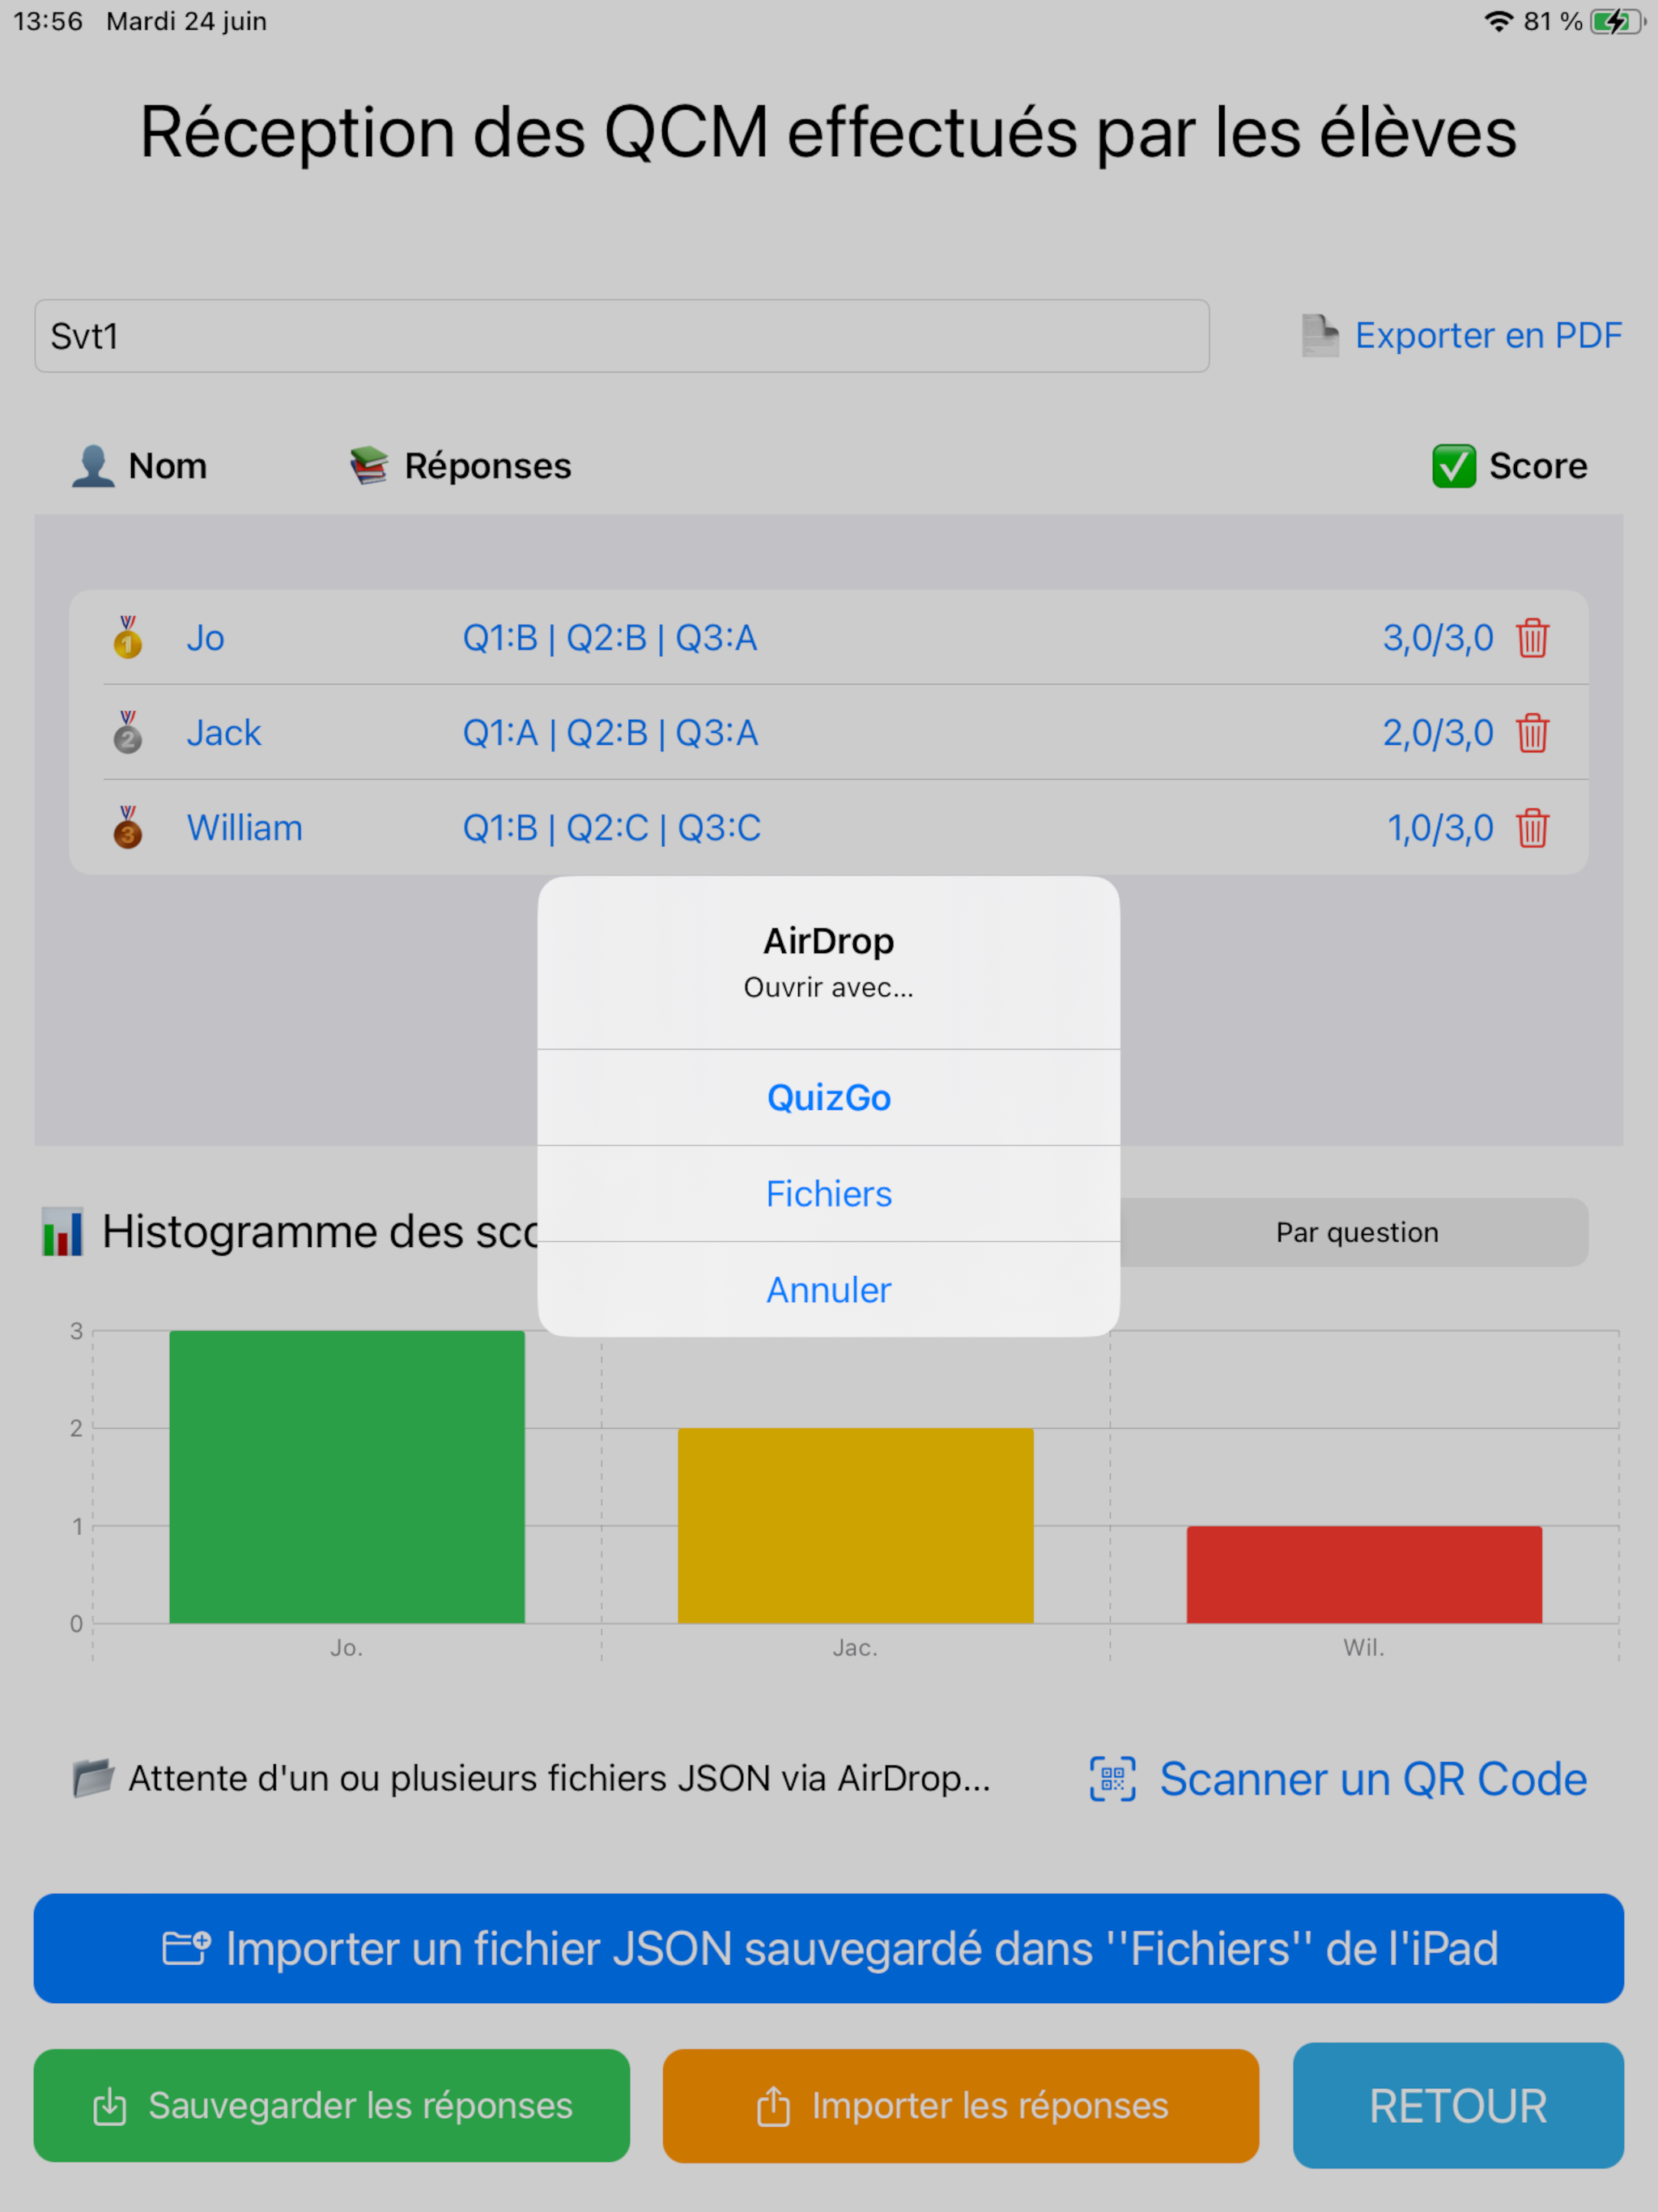
Task: Select score 3,0/3,0
Action: coord(1438,638)
